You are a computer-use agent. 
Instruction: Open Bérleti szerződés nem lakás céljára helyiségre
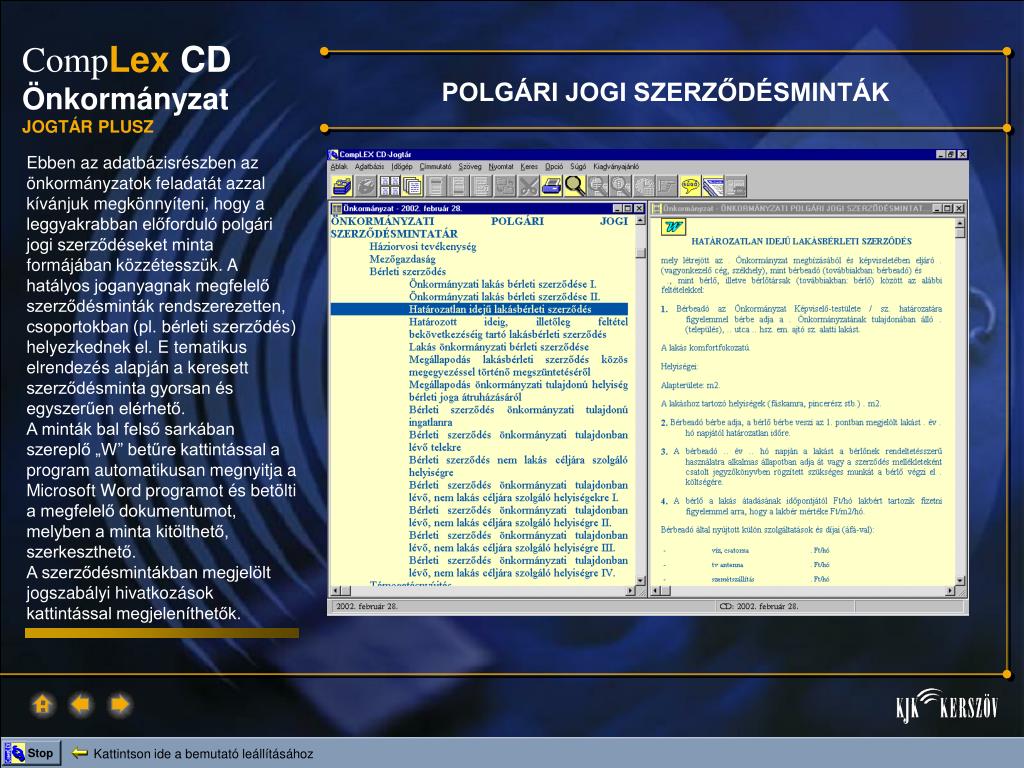click(518, 466)
